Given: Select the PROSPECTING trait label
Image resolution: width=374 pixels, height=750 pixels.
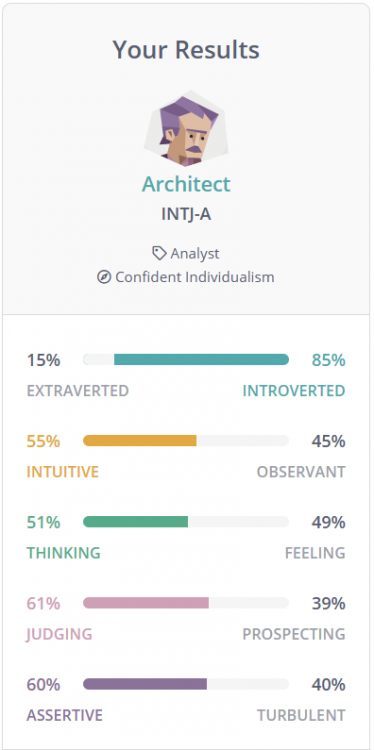Looking at the screenshot, I should (294, 634).
